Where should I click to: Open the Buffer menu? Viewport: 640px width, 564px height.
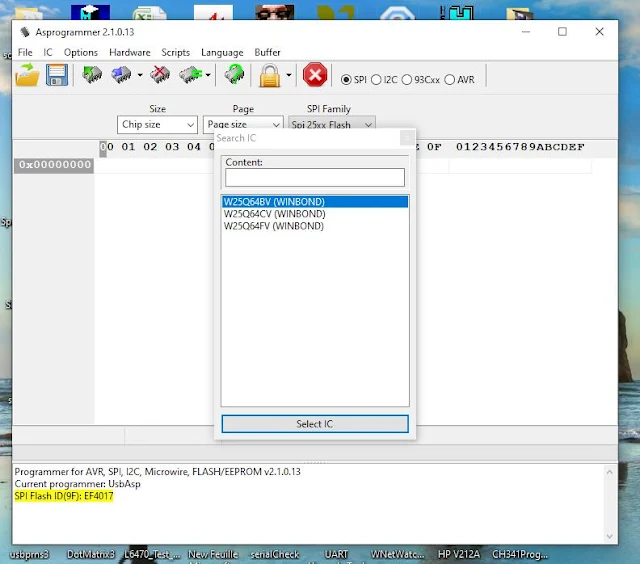[267, 53]
